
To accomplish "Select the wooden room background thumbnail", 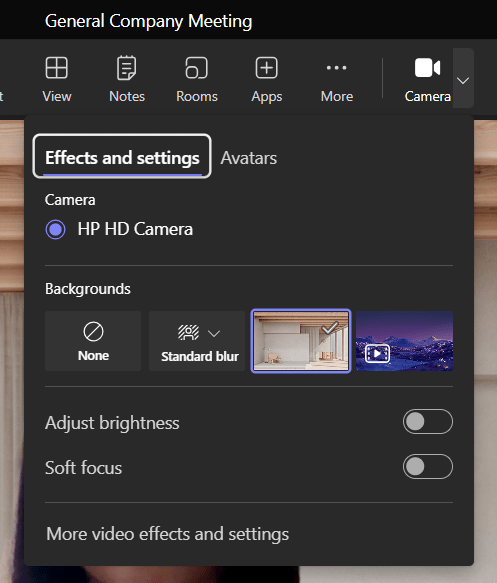I will pyautogui.click(x=301, y=341).
